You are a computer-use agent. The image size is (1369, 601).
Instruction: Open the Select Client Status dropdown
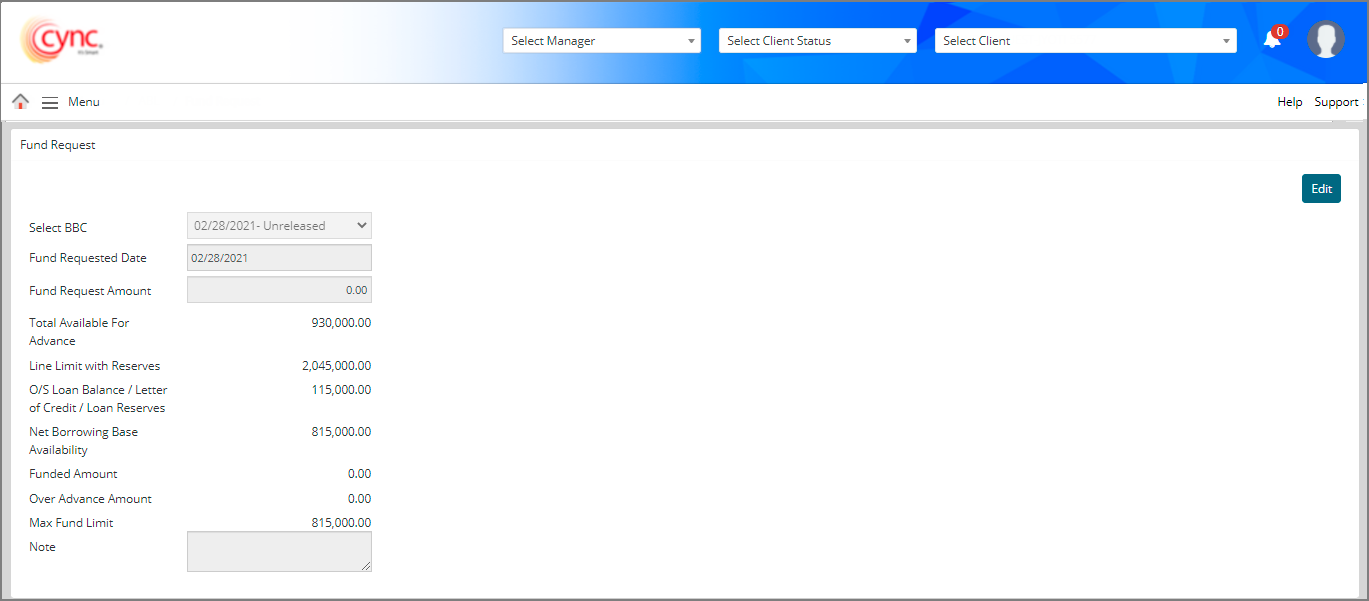pos(817,41)
